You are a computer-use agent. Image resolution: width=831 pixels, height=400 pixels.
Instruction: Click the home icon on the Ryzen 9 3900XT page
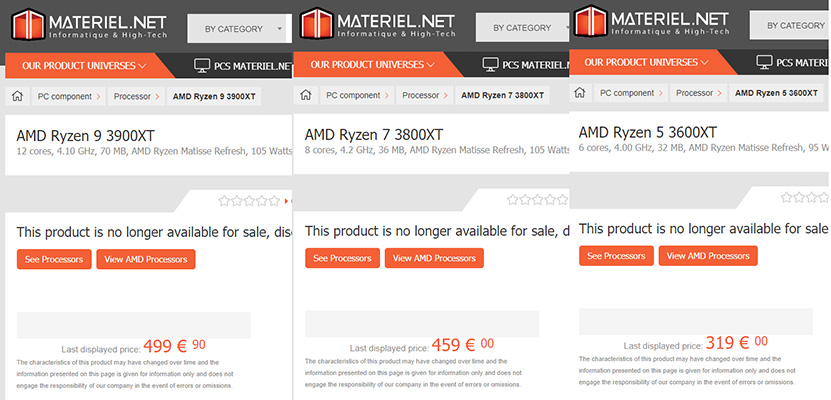17,97
